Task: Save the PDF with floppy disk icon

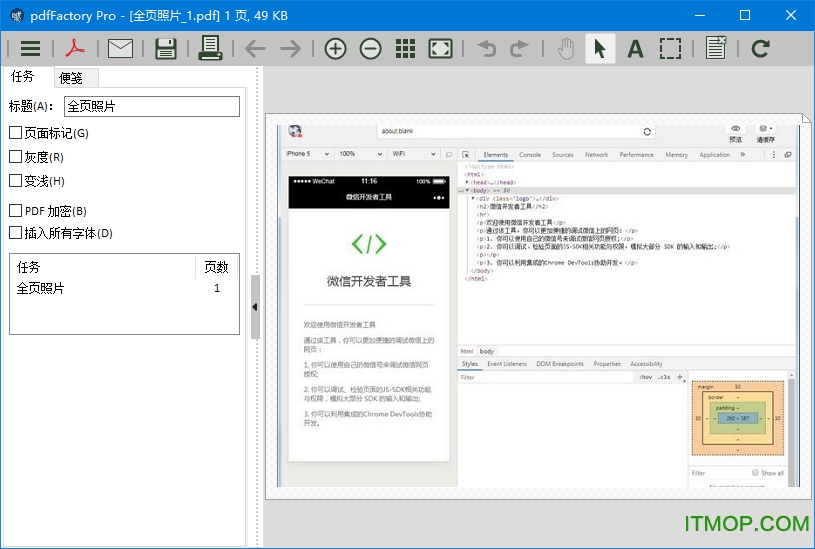Action: [x=166, y=48]
